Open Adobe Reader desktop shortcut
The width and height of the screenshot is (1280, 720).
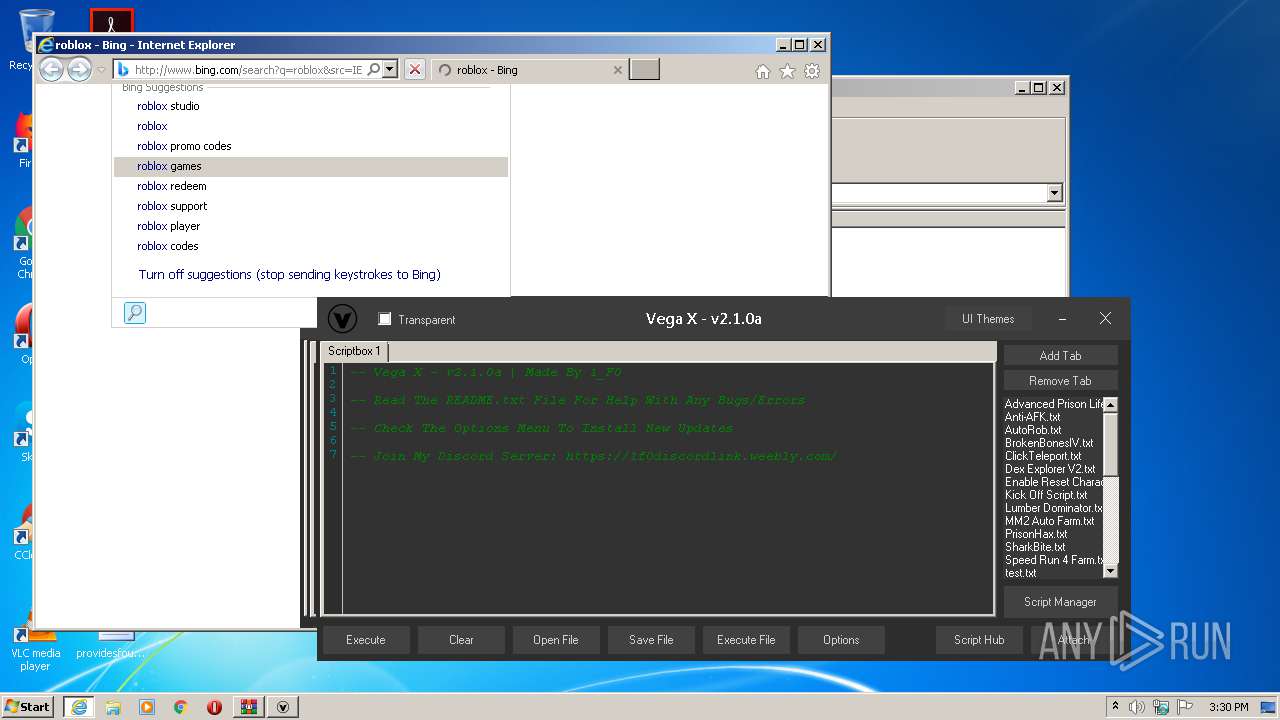(111, 22)
